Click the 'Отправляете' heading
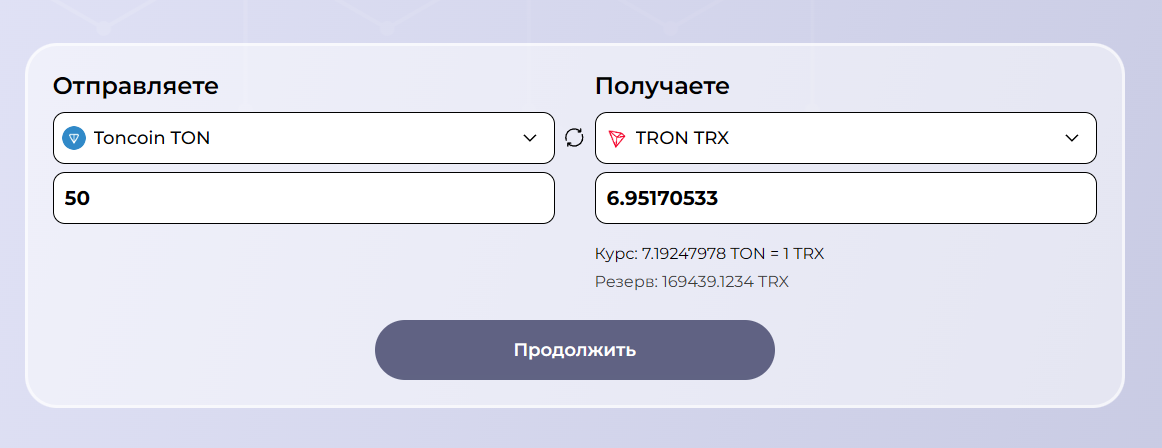1162x448 pixels. tap(135, 86)
